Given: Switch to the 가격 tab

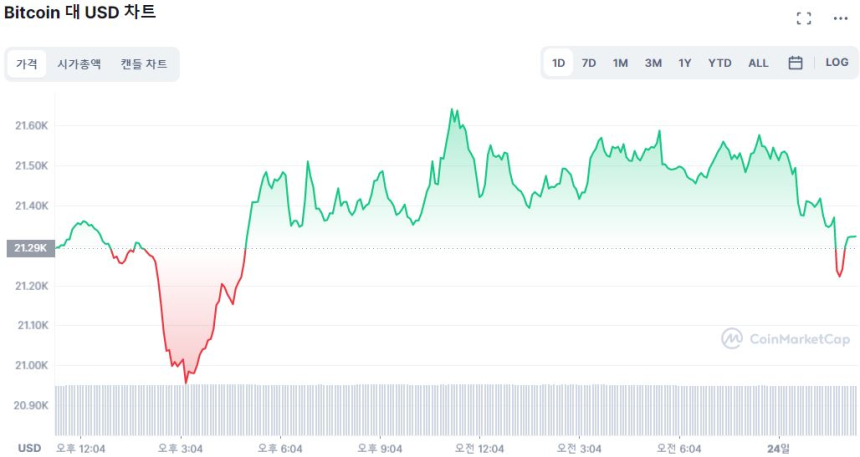Looking at the screenshot, I should 27,64.
